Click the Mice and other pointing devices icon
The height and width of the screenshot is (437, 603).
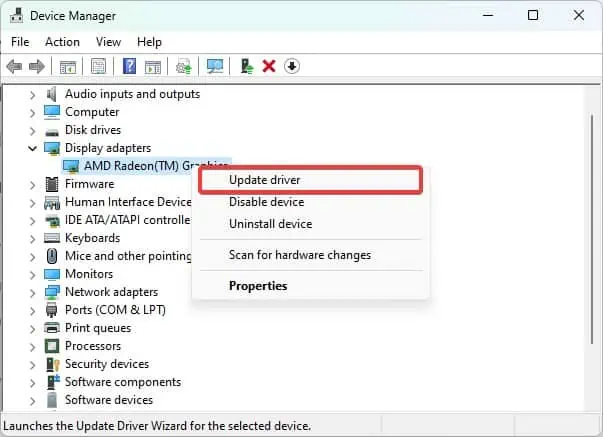52,256
